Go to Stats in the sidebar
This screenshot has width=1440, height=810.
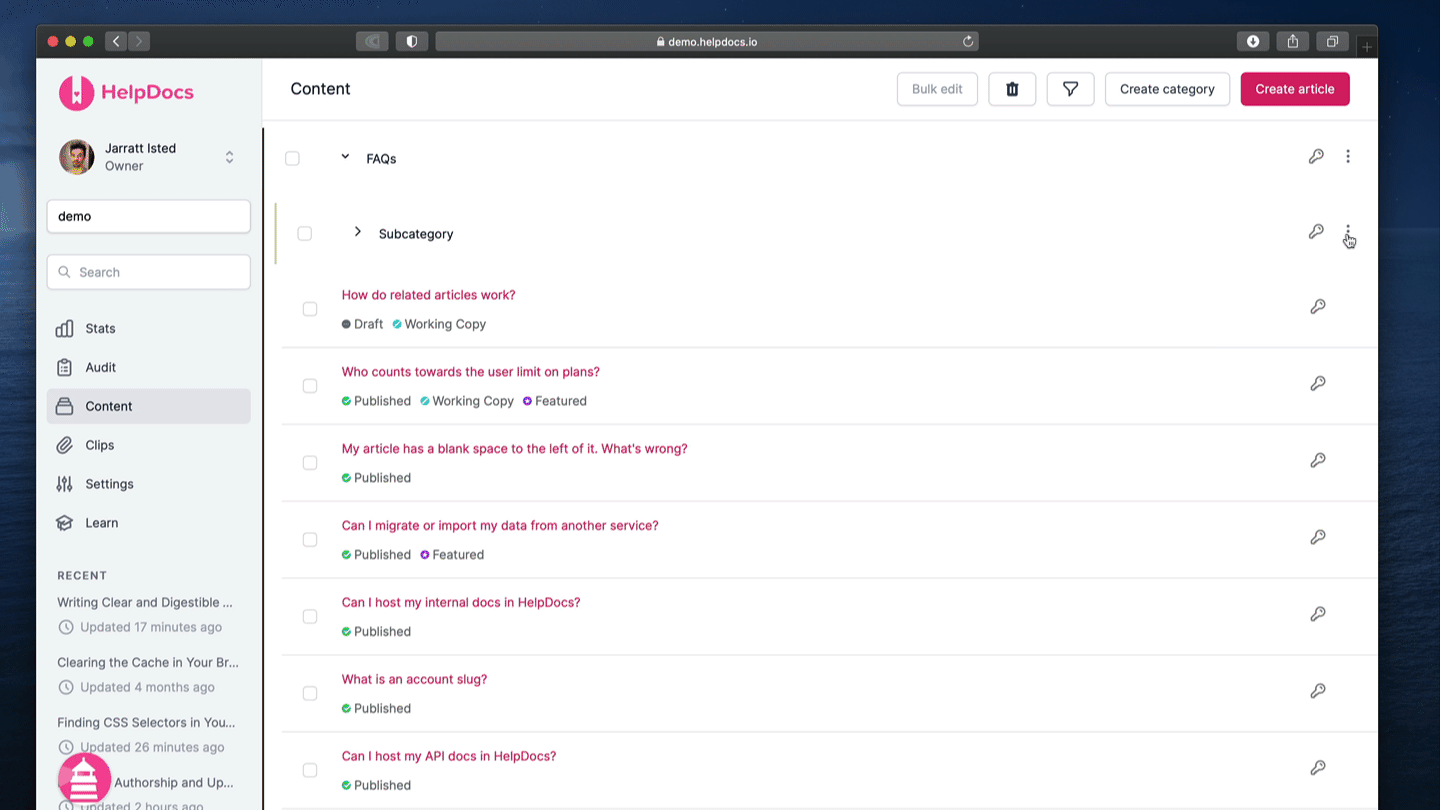[148, 328]
